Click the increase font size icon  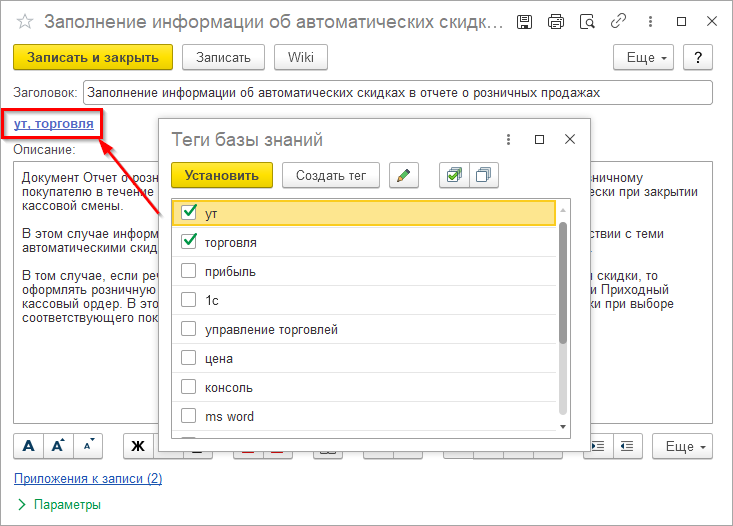click(x=59, y=445)
